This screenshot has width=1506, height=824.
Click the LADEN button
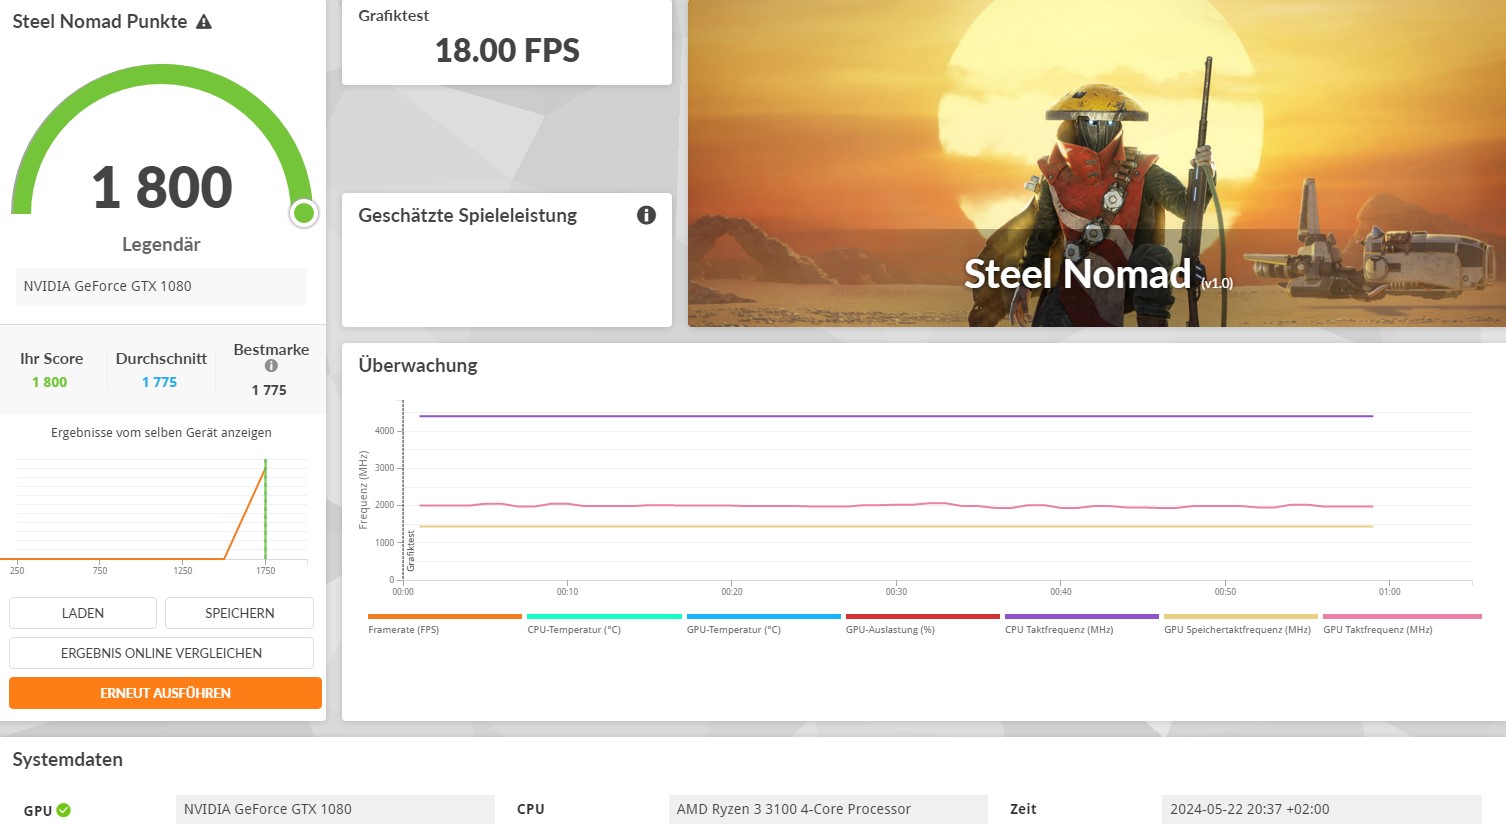tap(83, 613)
